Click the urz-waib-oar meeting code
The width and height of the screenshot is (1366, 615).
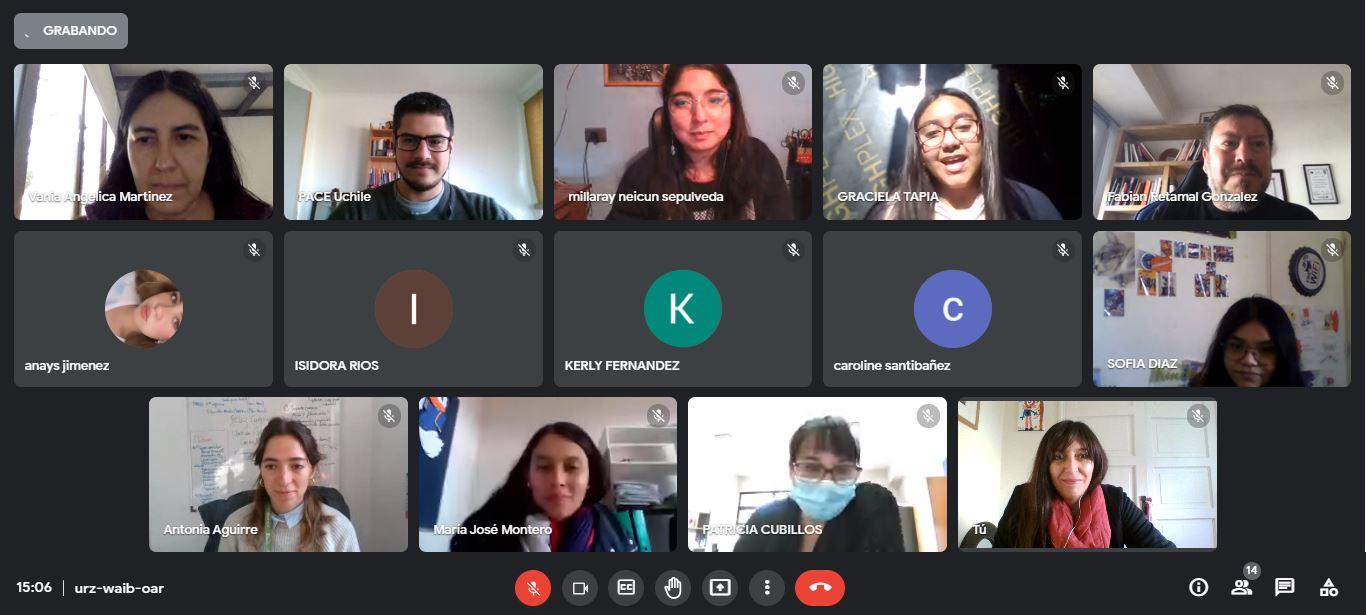tap(119, 588)
